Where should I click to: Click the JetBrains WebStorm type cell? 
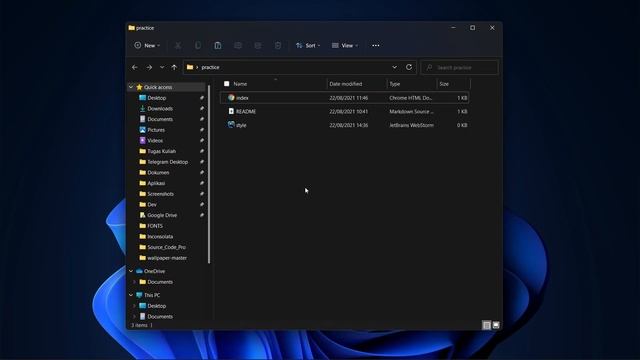point(411,125)
